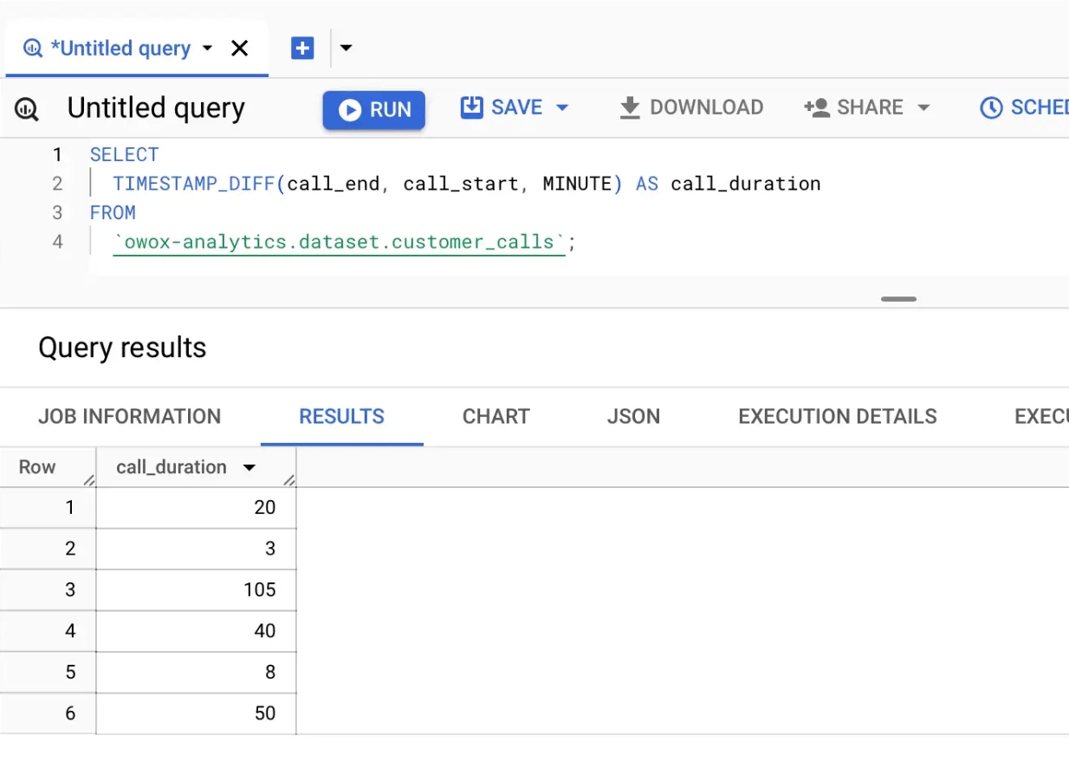Screen dimensions: 1069x768
Task: Close the Untitled query tab
Action: coord(239,48)
